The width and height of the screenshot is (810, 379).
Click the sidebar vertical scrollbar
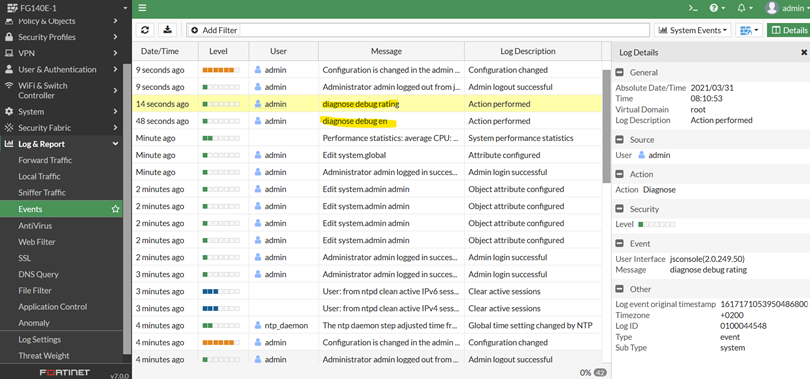coord(127,209)
